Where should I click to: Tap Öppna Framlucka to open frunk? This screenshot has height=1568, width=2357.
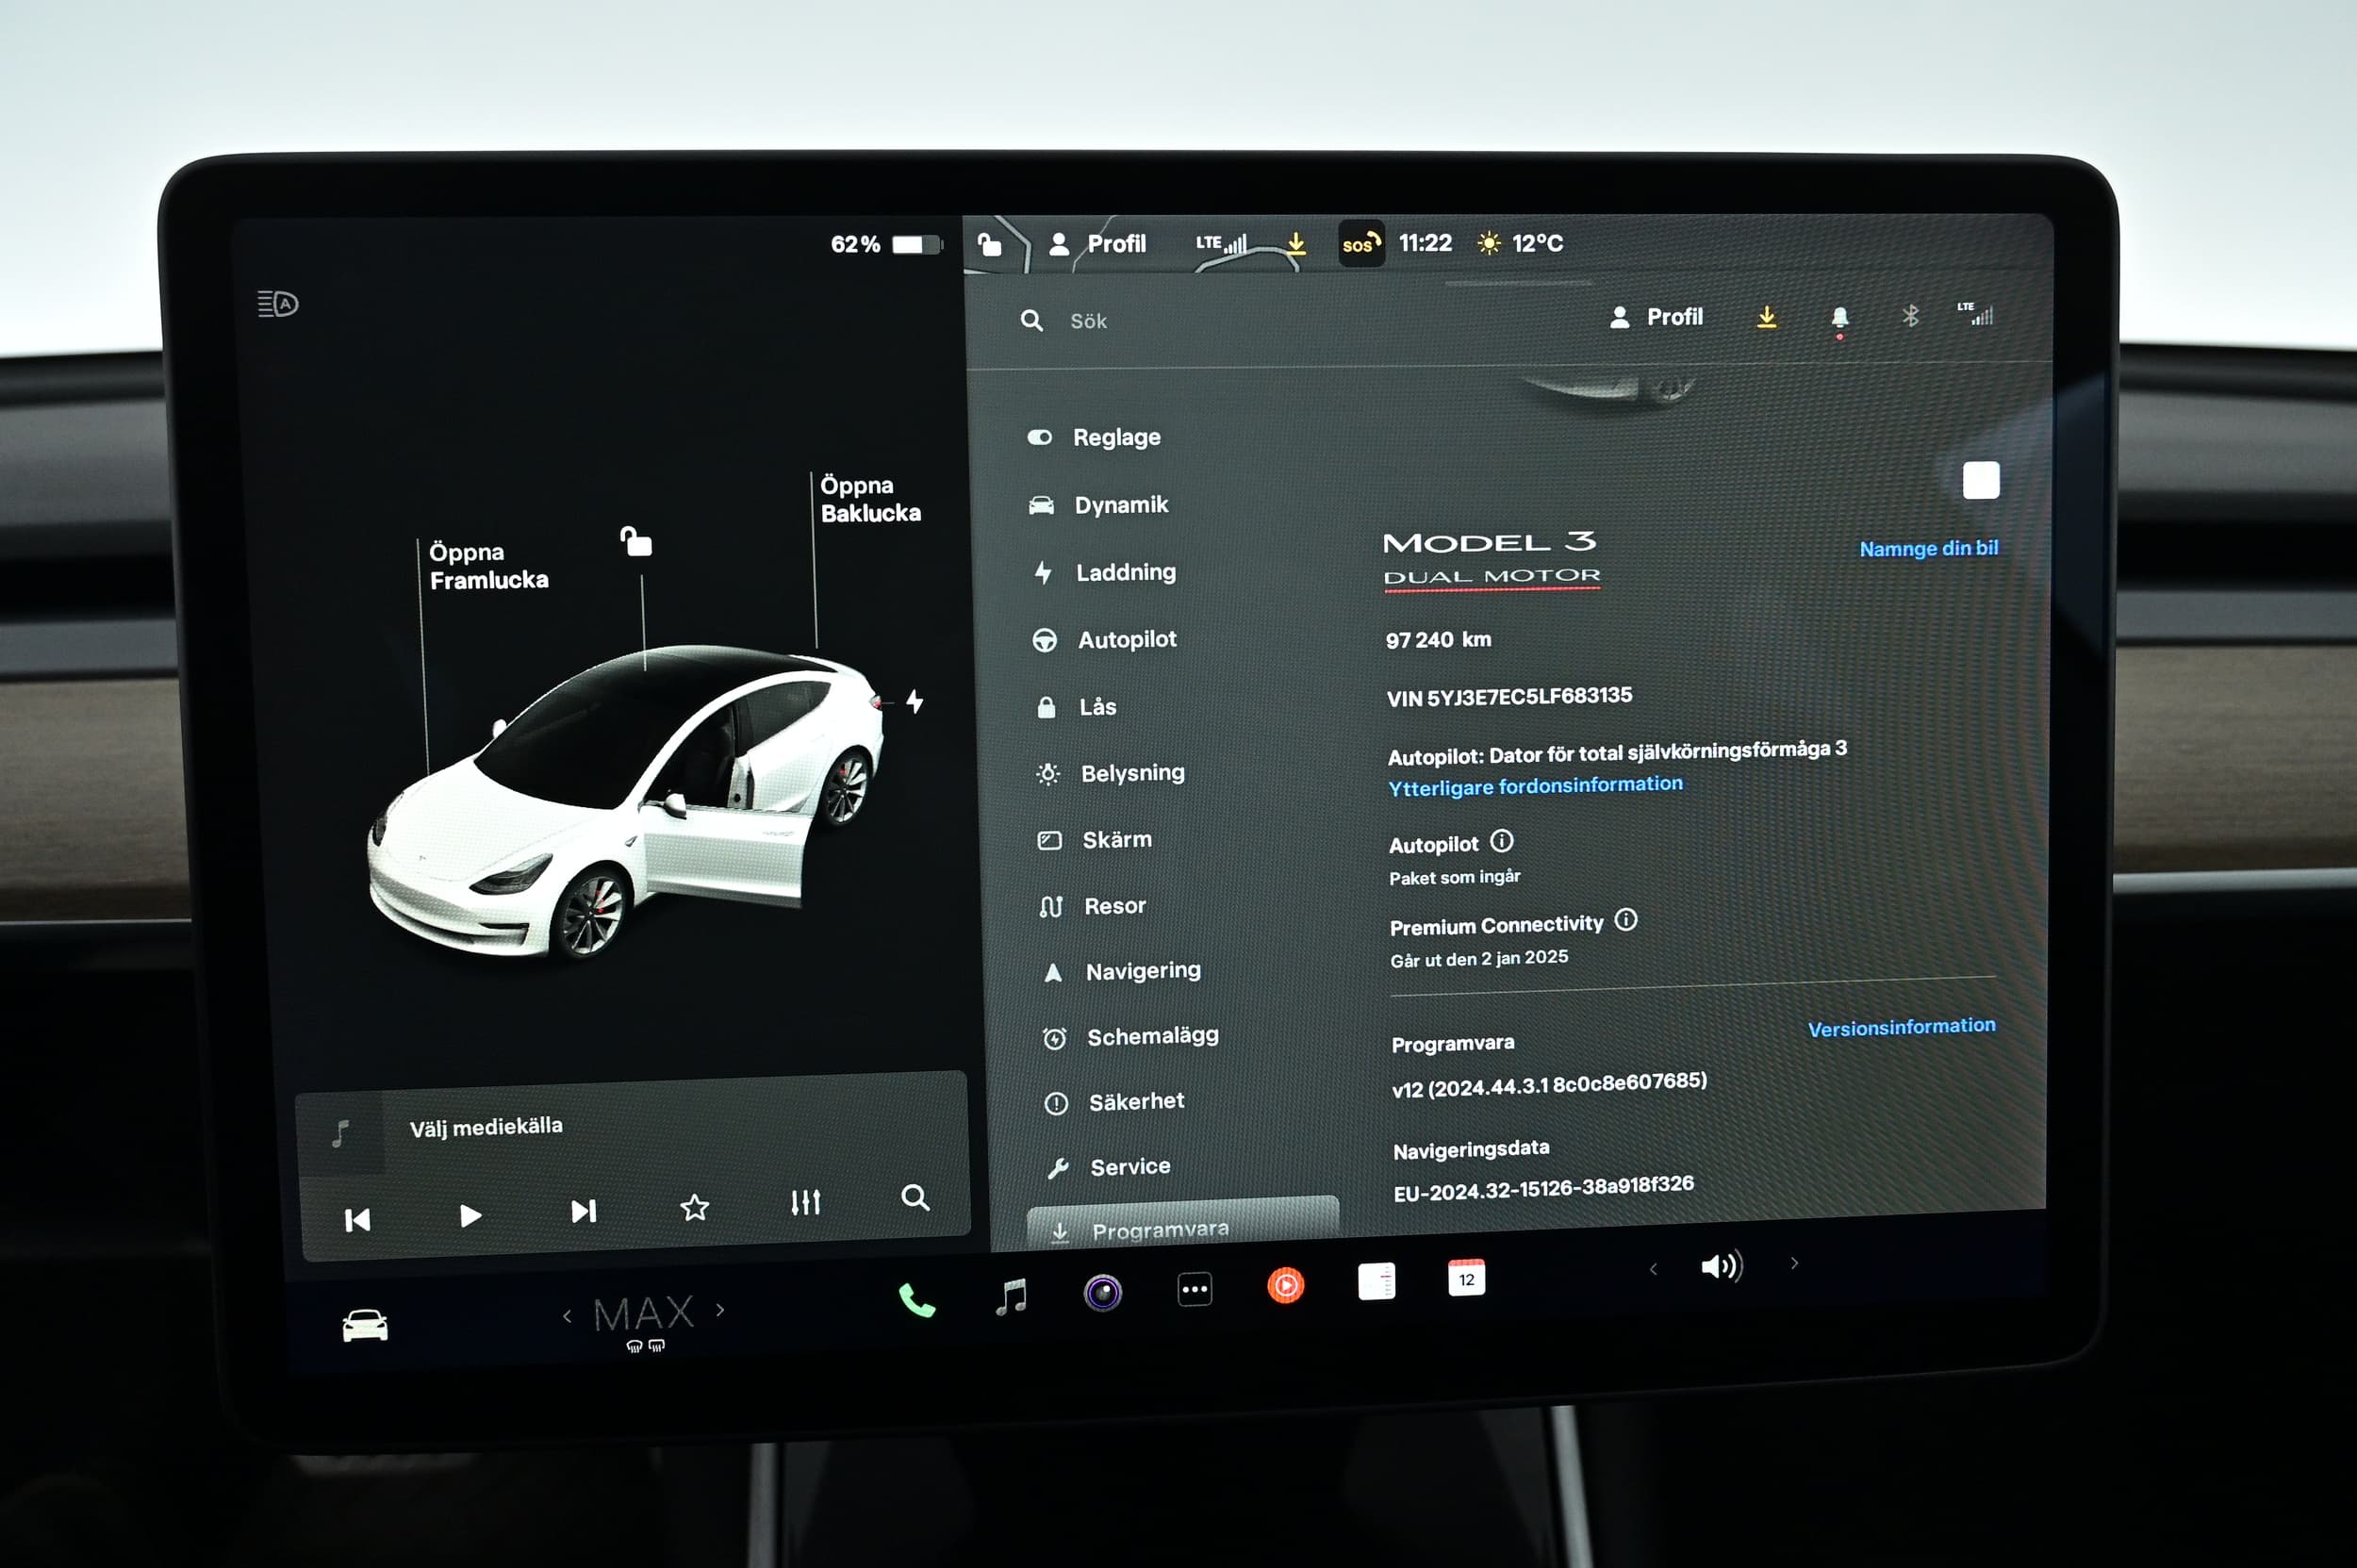(488, 566)
